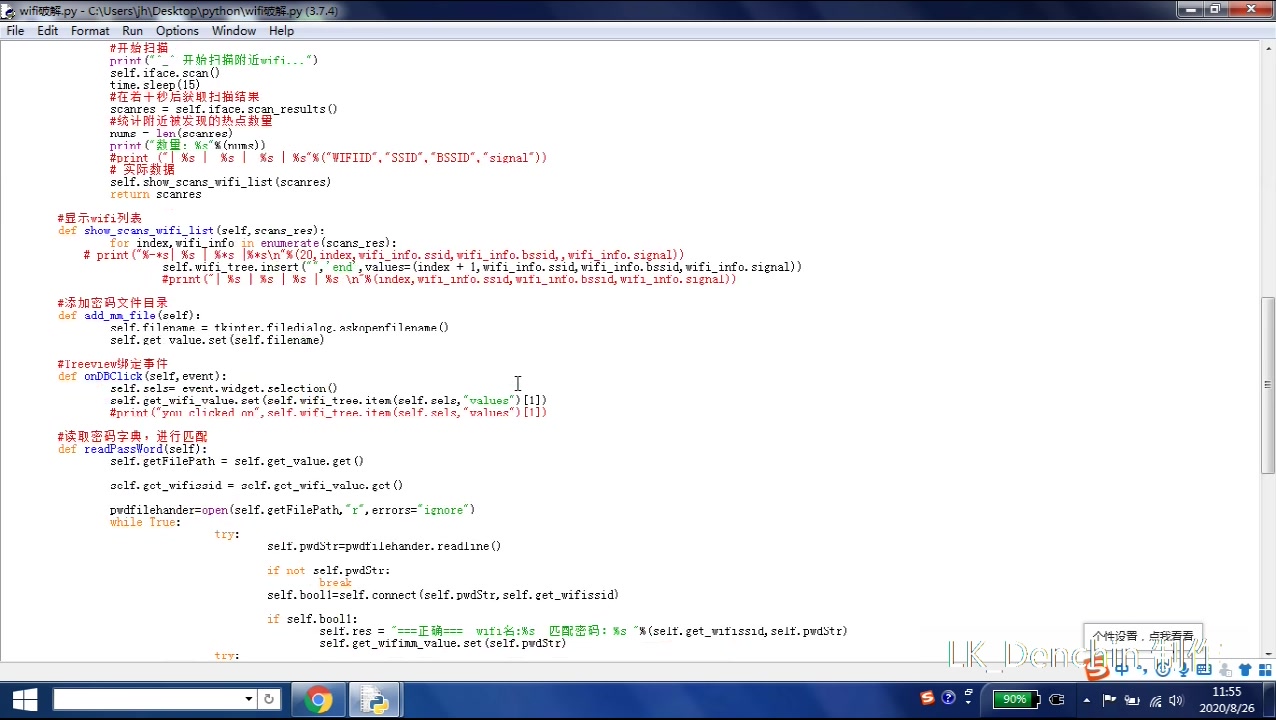The height and width of the screenshot is (720, 1276).
Task: Click the vertical scrollbar up arrow
Action: pos(1267,47)
